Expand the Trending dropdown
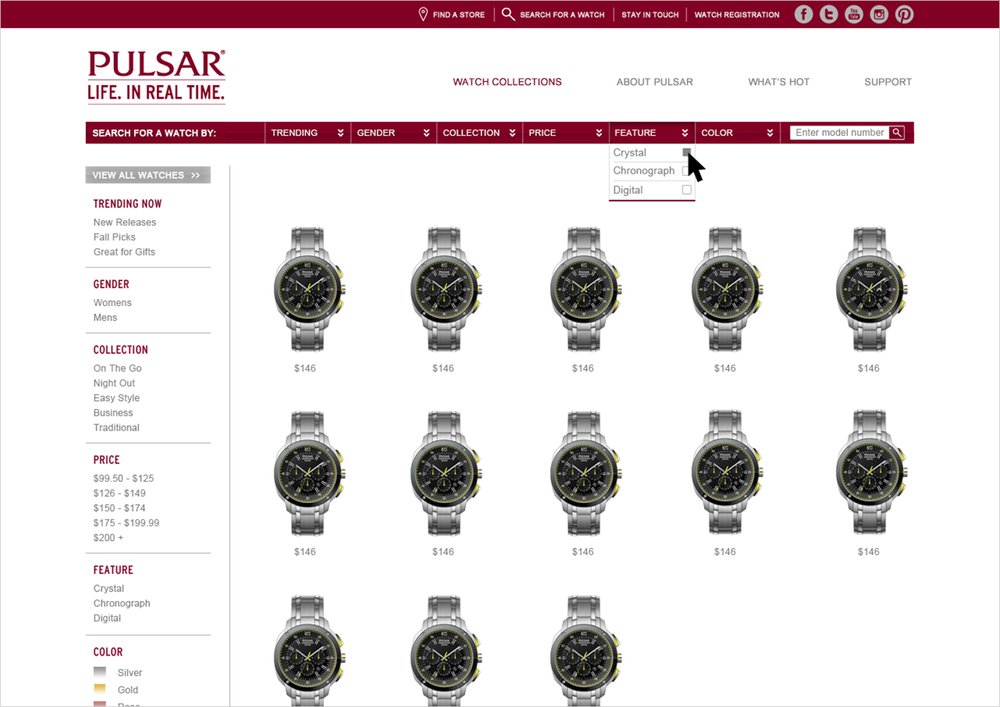This screenshot has width=1000, height=707. [307, 133]
